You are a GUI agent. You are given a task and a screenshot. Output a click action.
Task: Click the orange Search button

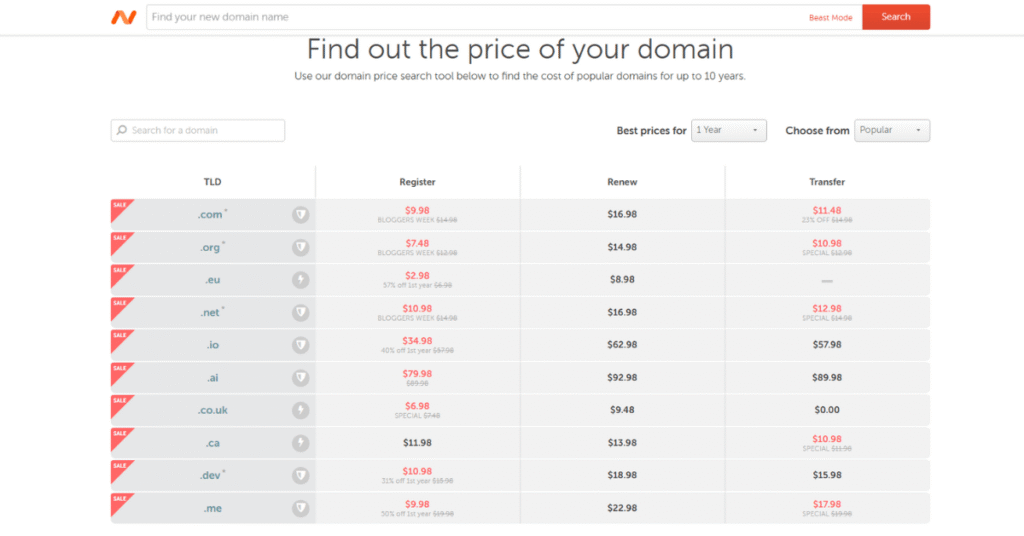896,17
